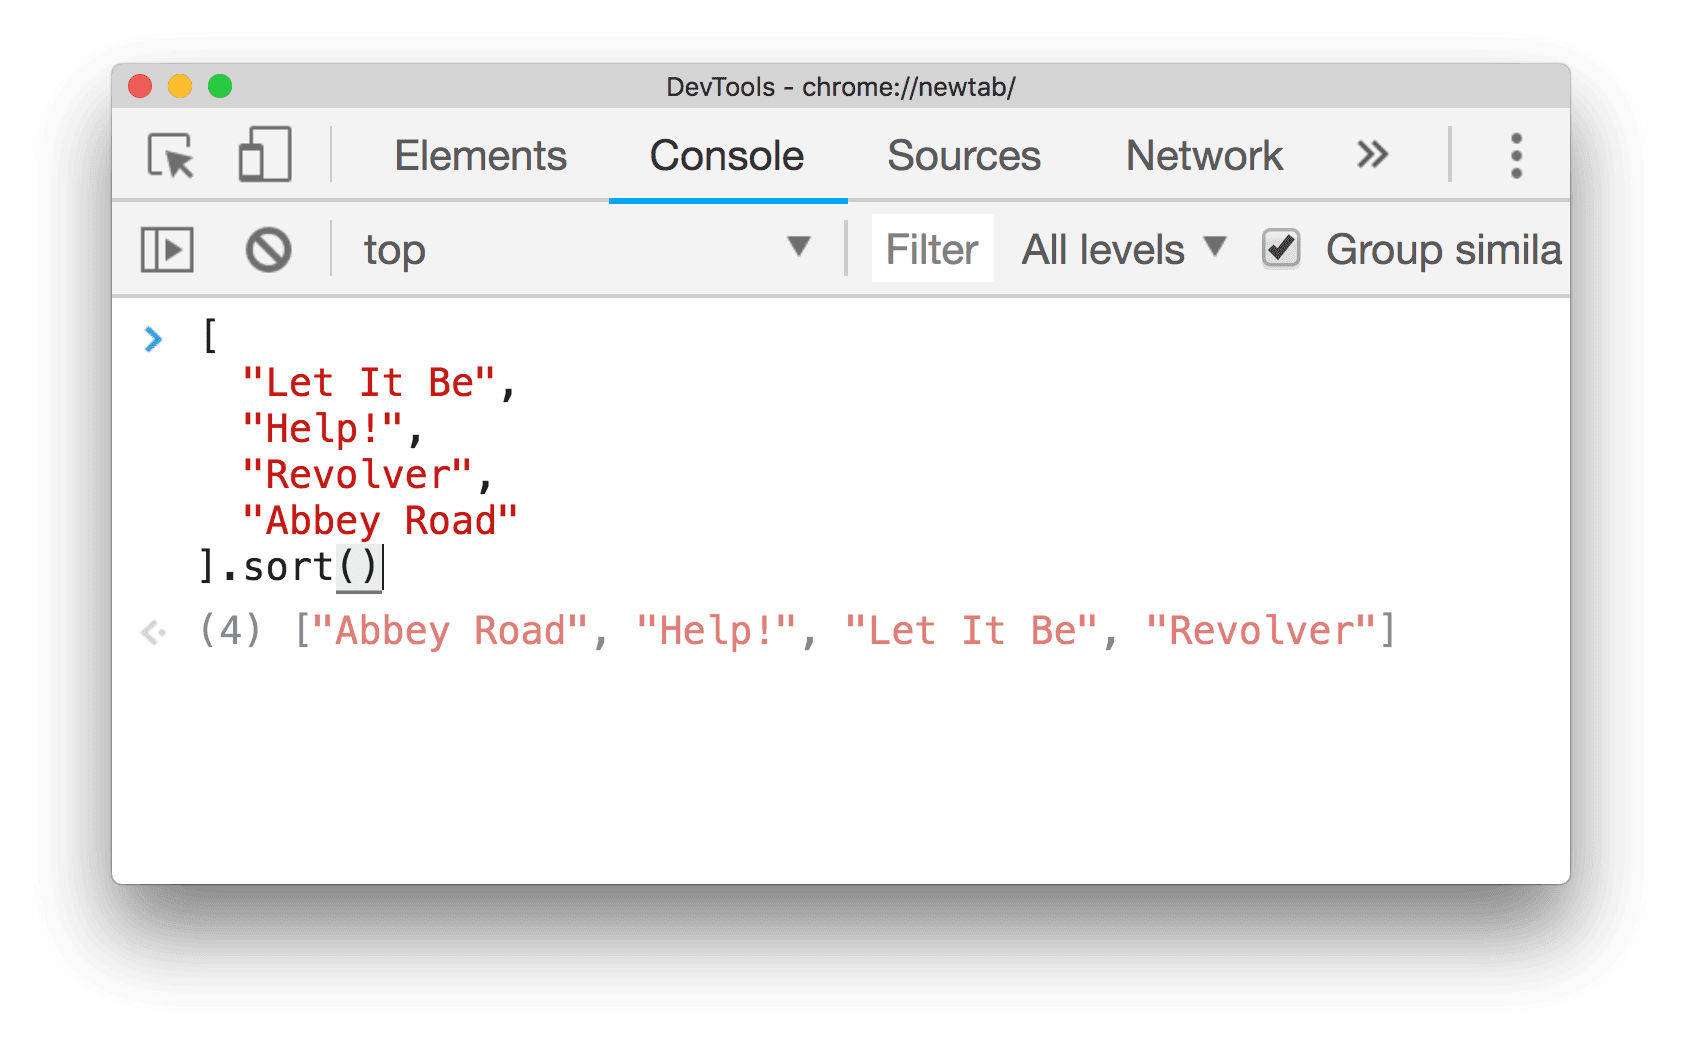Viewport: 1682px width, 1044px height.
Task: Click the blue console prompt chevron
Action: point(153,340)
